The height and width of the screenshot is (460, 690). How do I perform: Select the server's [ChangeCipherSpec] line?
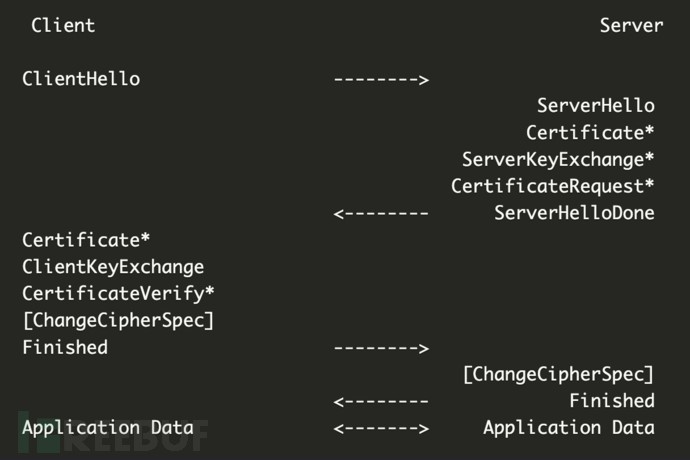(x=558, y=375)
